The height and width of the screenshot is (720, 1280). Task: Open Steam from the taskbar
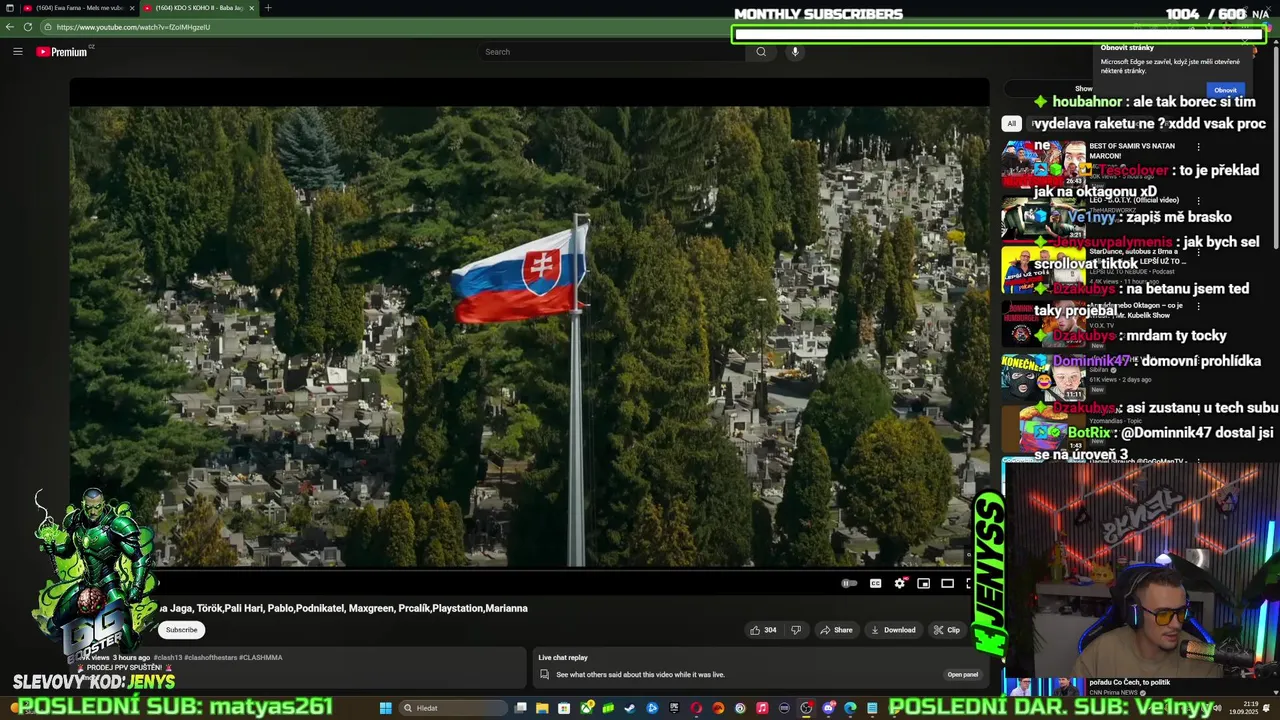pos(630,708)
